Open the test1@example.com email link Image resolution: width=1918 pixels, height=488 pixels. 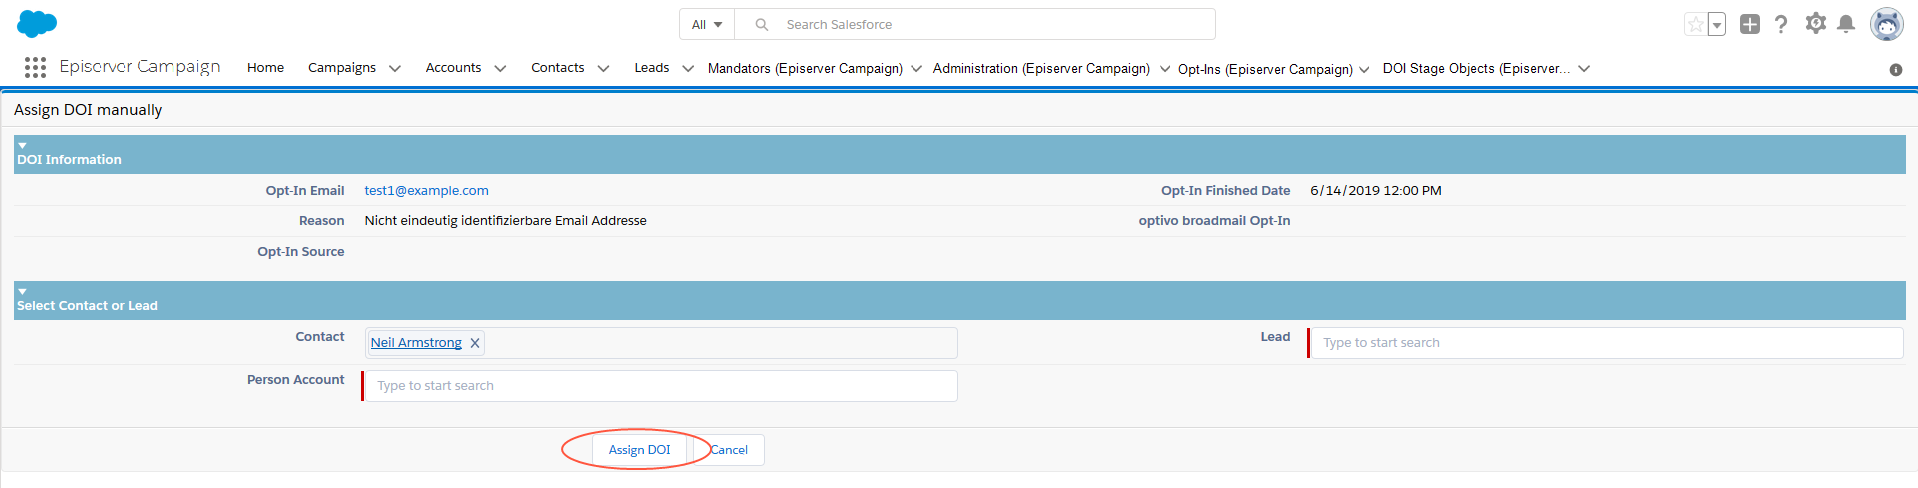pos(426,191)
